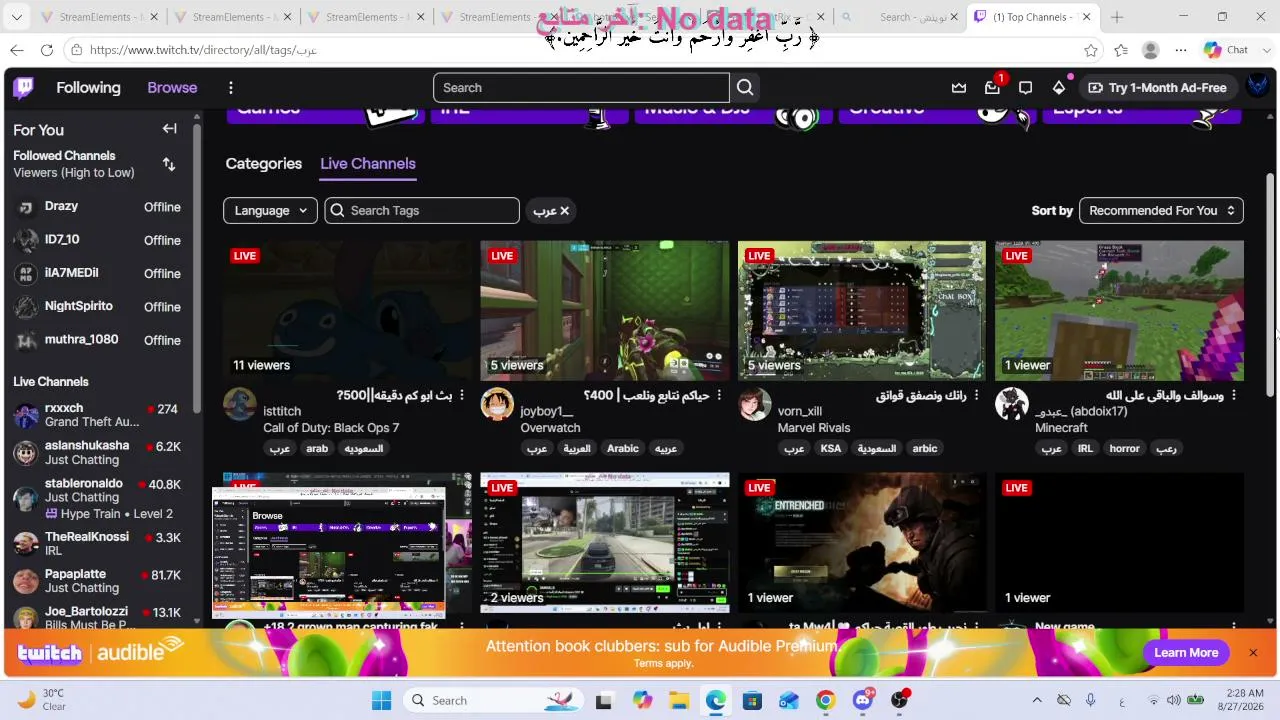Open isttitch channel avatar
The height and width of the screenshot is (720, 1280).
click(x=240, y=404)
